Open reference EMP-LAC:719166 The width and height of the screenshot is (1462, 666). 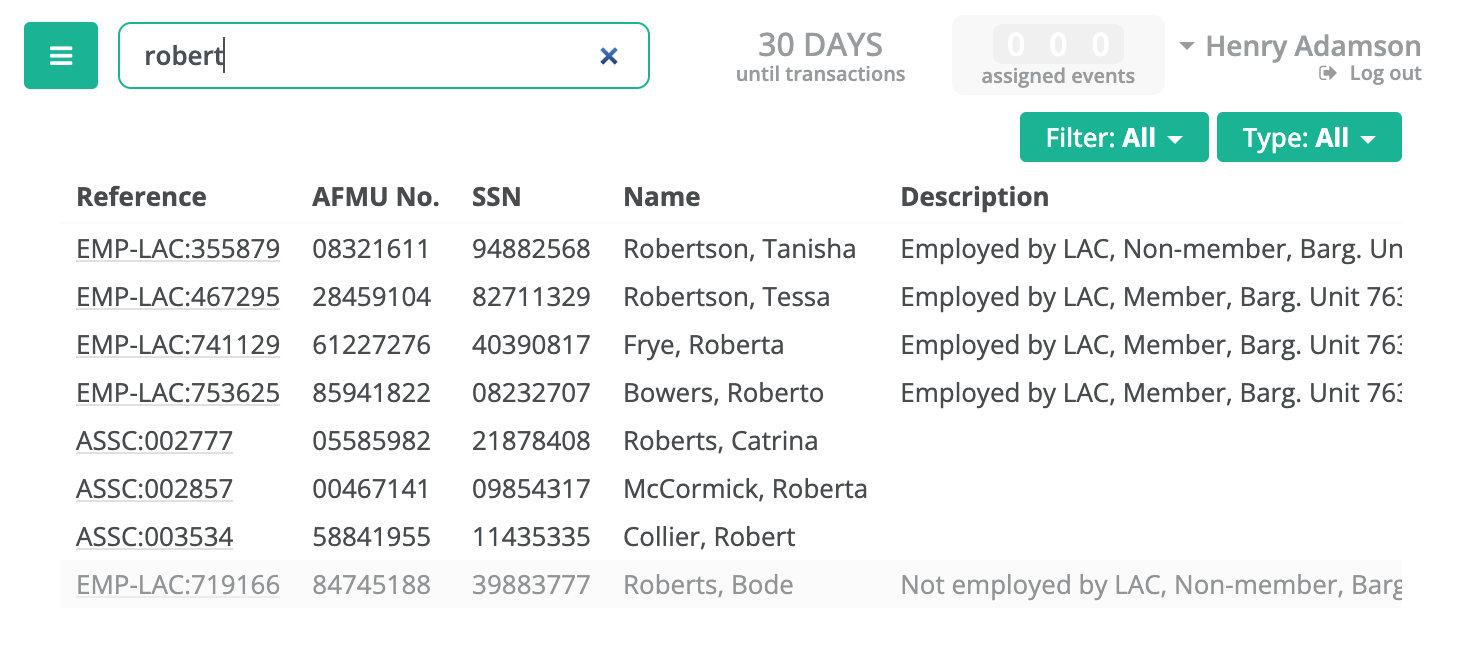(178, 585)
